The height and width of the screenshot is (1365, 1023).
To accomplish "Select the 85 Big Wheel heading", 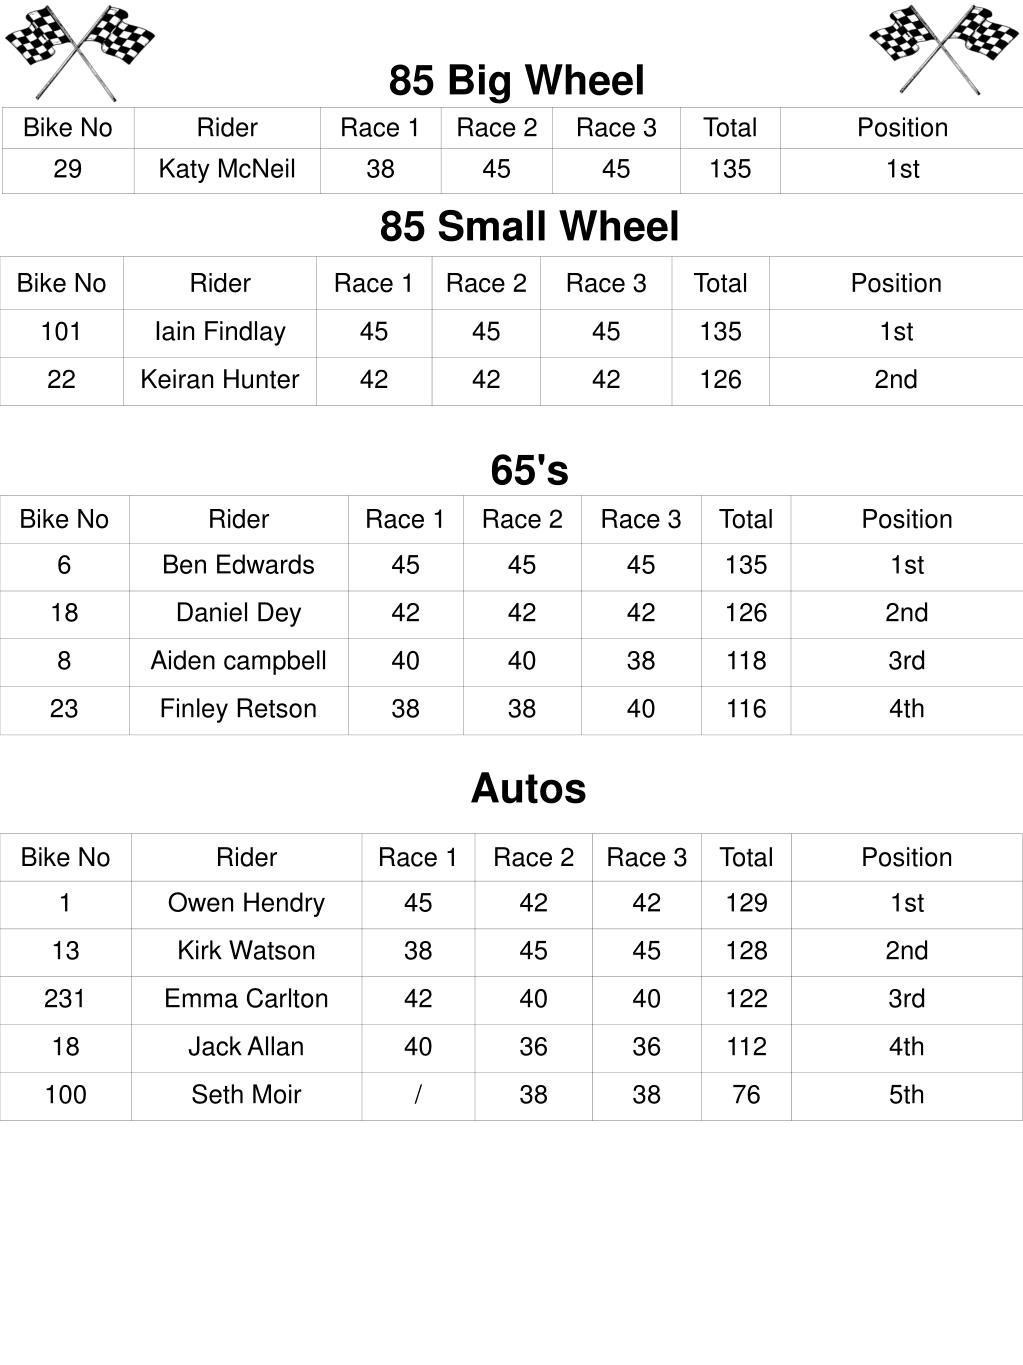I will 516,80.
